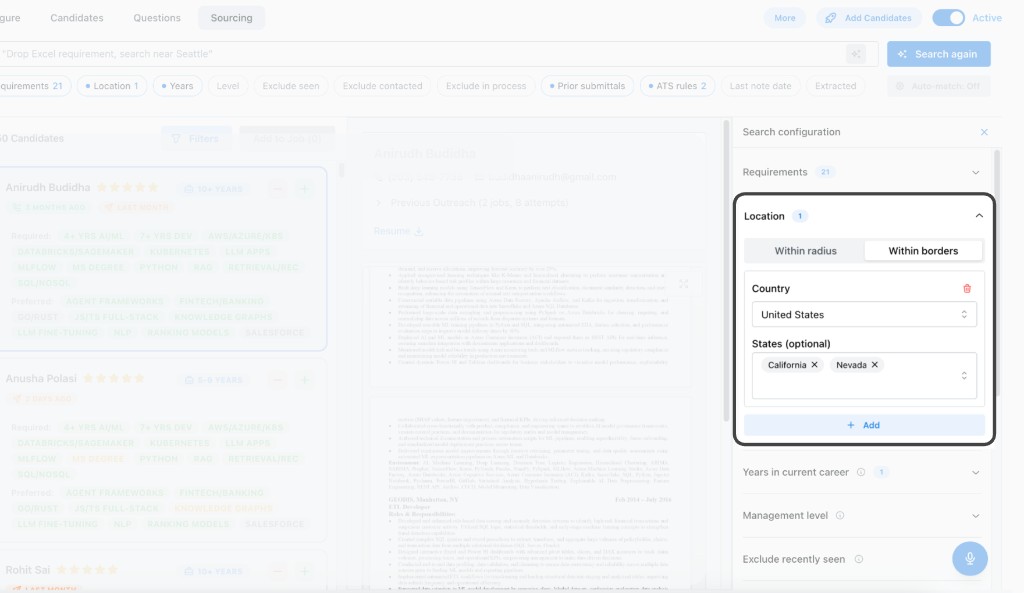Remove the California state chip

pyautogui.click(x=814, y=365)
